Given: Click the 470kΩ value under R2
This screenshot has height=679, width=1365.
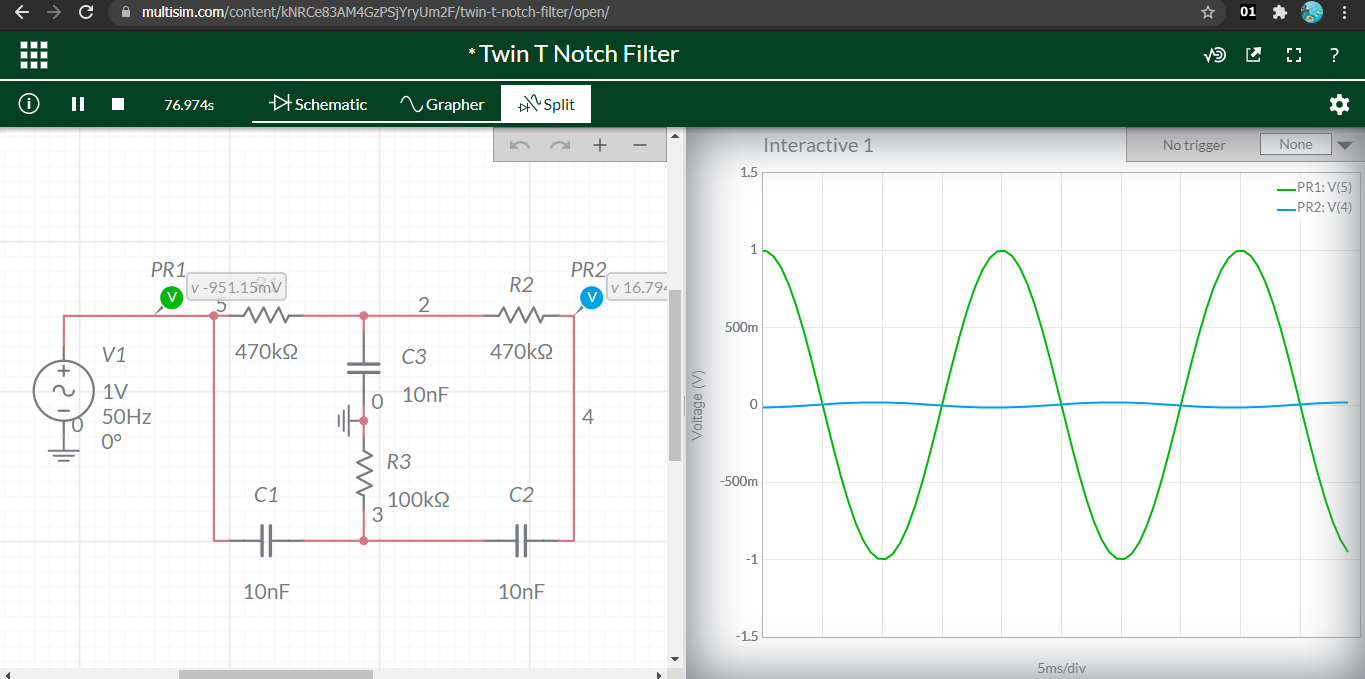Looking at the screenshot, I should [x=521, y=352].
